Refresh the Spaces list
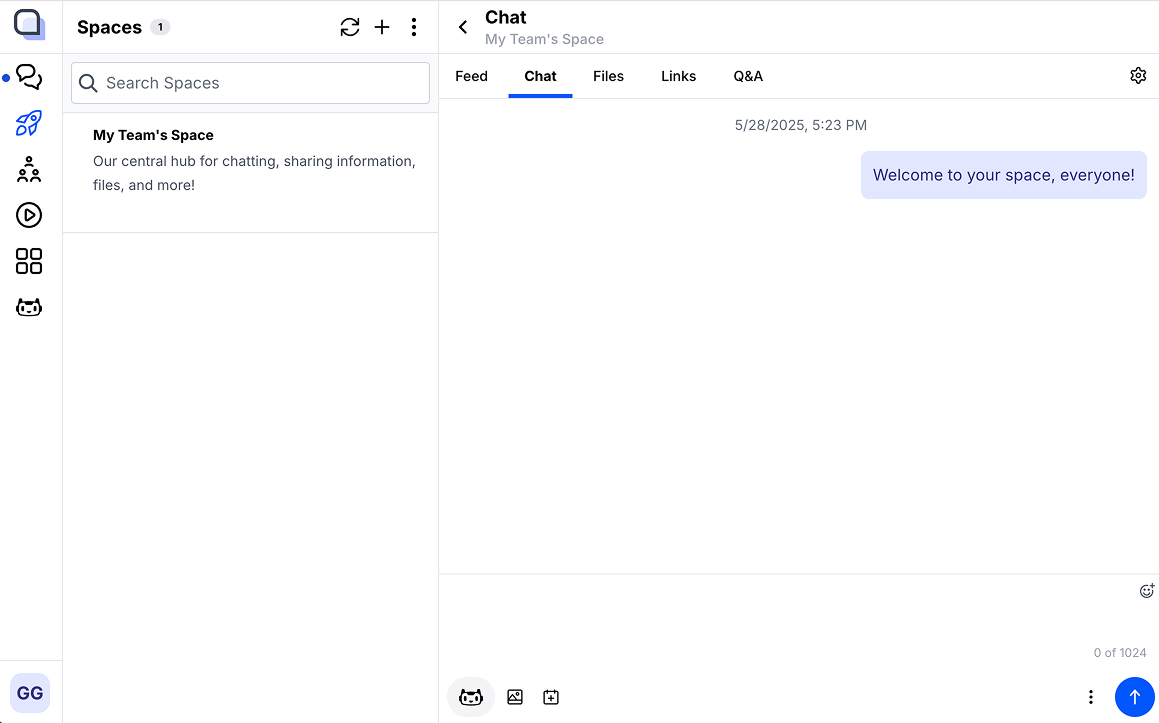The width and height of the screenshot is (1159, 723). [x=350, y=27]
